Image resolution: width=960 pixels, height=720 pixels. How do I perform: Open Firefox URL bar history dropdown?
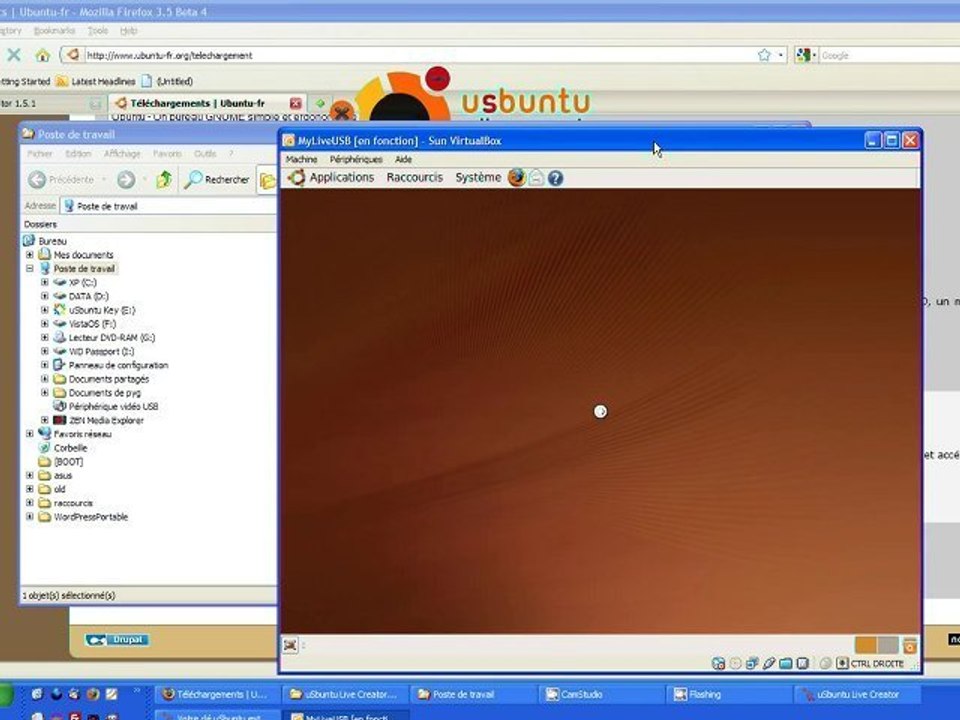pos(781,55)
